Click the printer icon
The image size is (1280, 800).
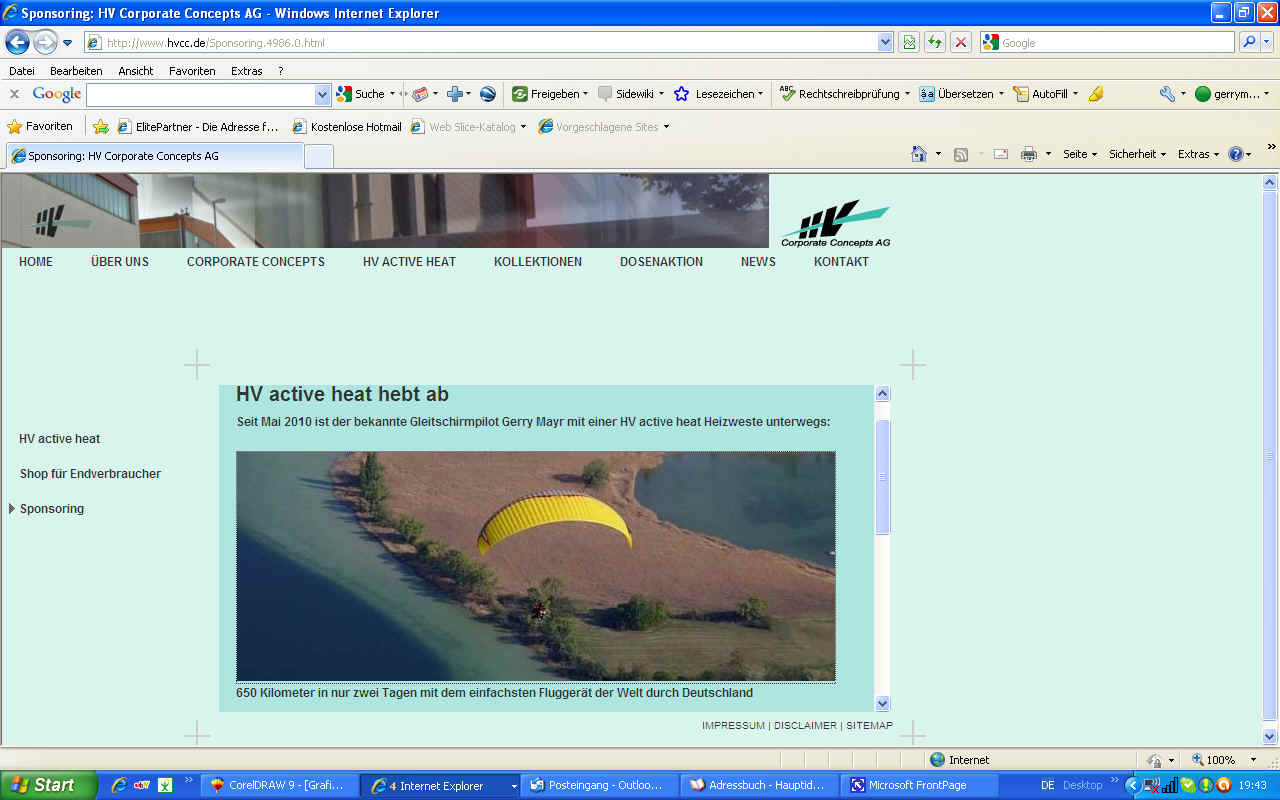(x=1028, y=154)
